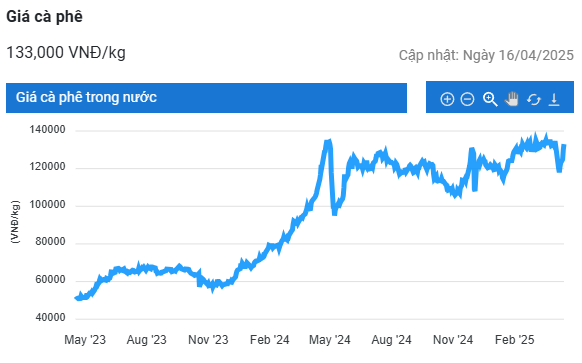
Task: Activate the selection zoom magnifier tool
Action: coord(490,99)
